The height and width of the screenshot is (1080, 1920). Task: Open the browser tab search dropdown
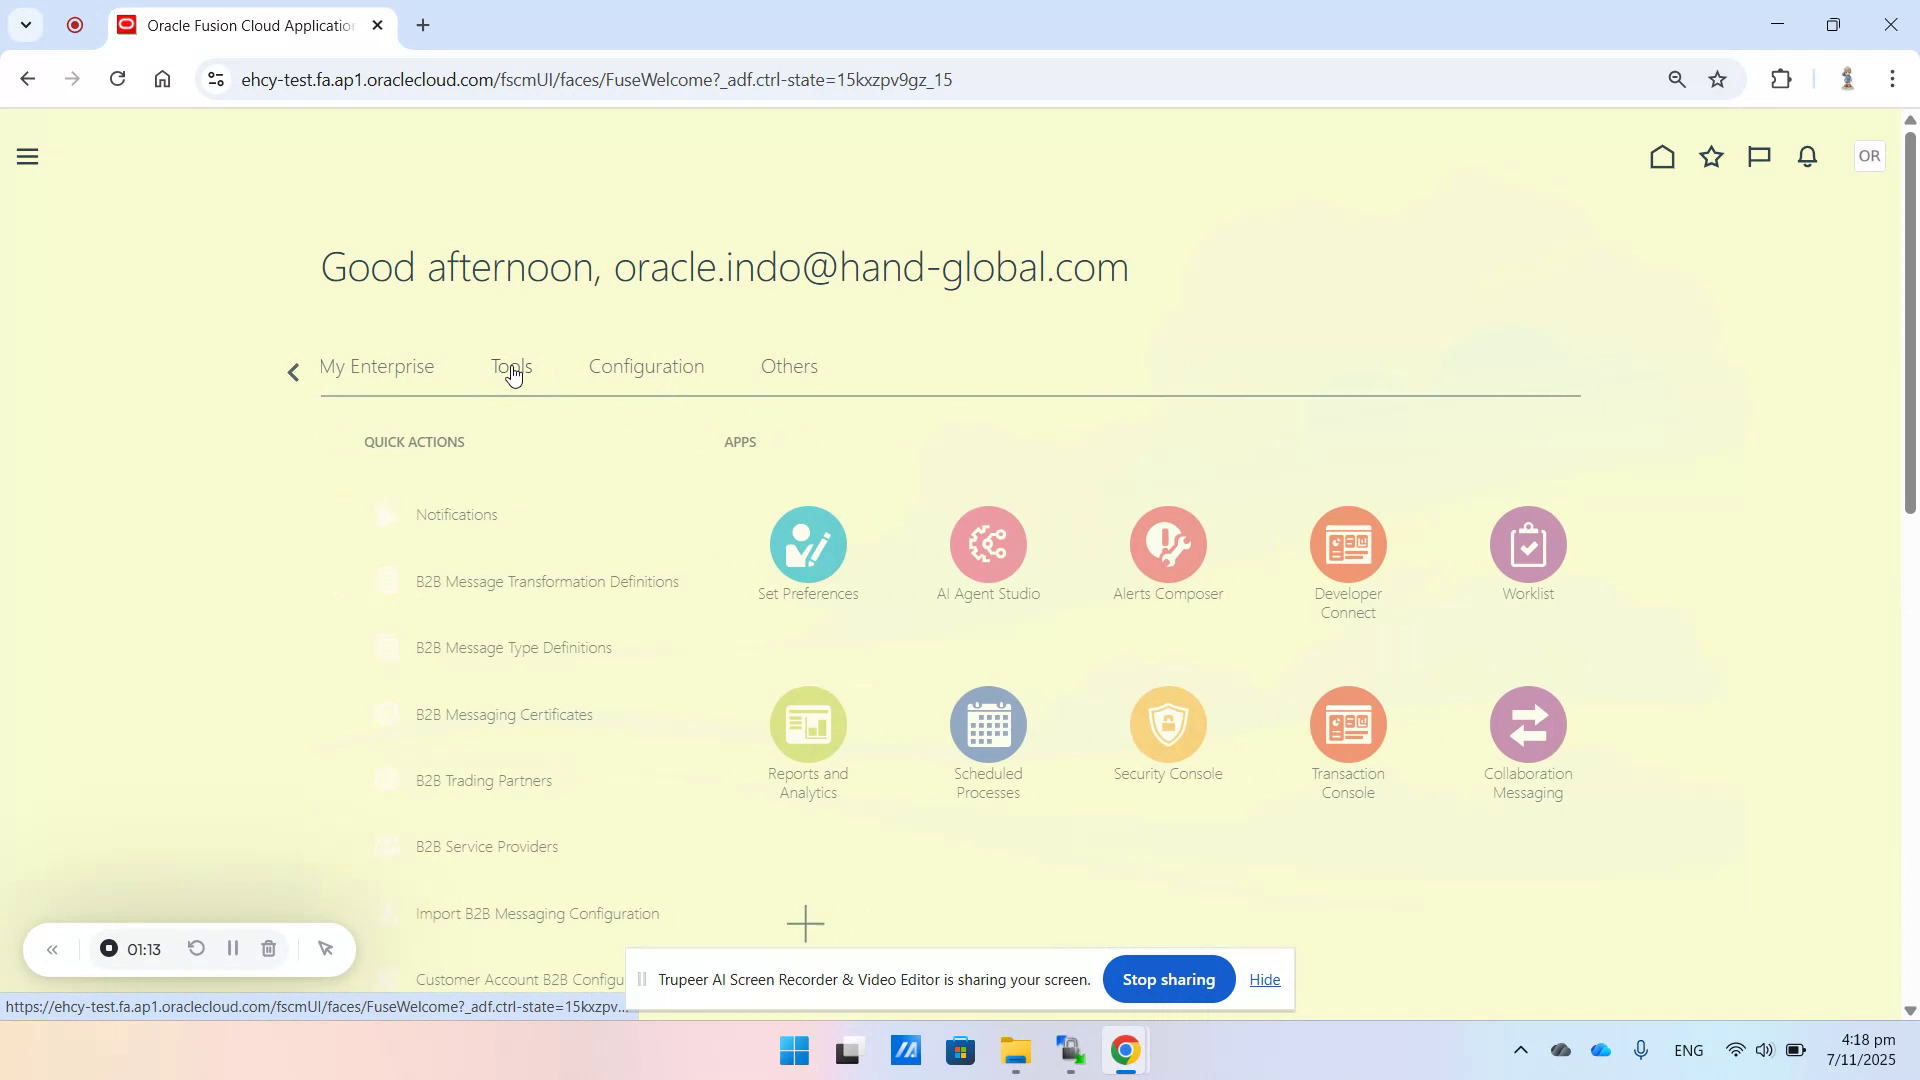coord(26,25)
